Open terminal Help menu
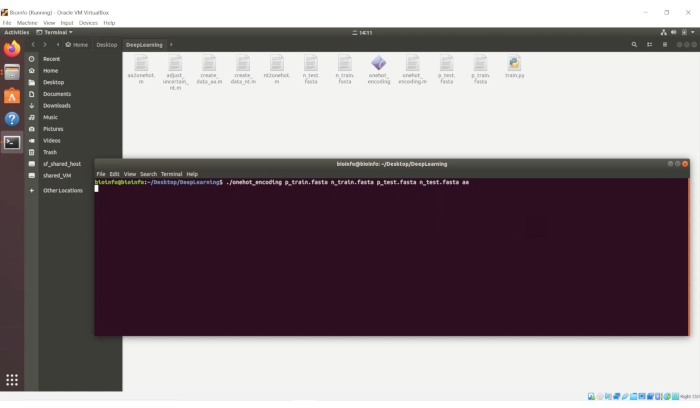Image resolution: width=700 pixels, height=408 pixels. [192, 174]
